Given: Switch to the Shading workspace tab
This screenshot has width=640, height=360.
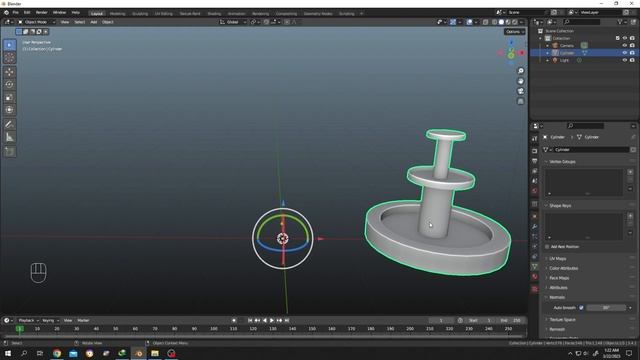Looking at the screenshot, I should click(214, 13).
